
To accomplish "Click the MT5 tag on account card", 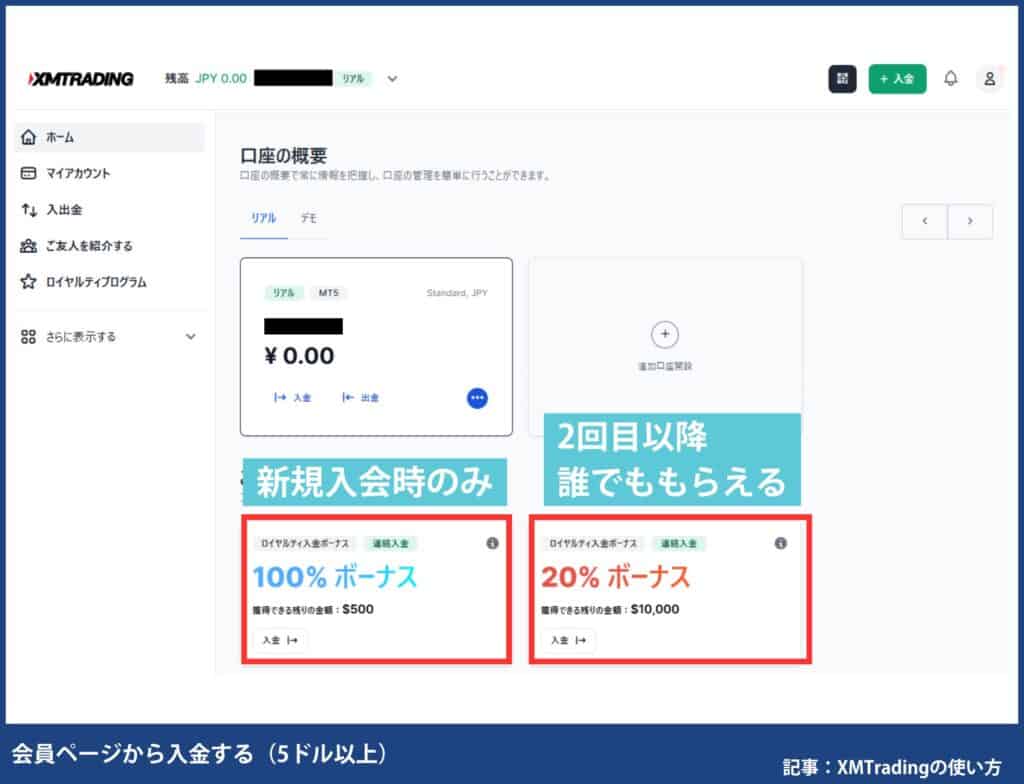I will pyautogui.click(x=328, y=293).
